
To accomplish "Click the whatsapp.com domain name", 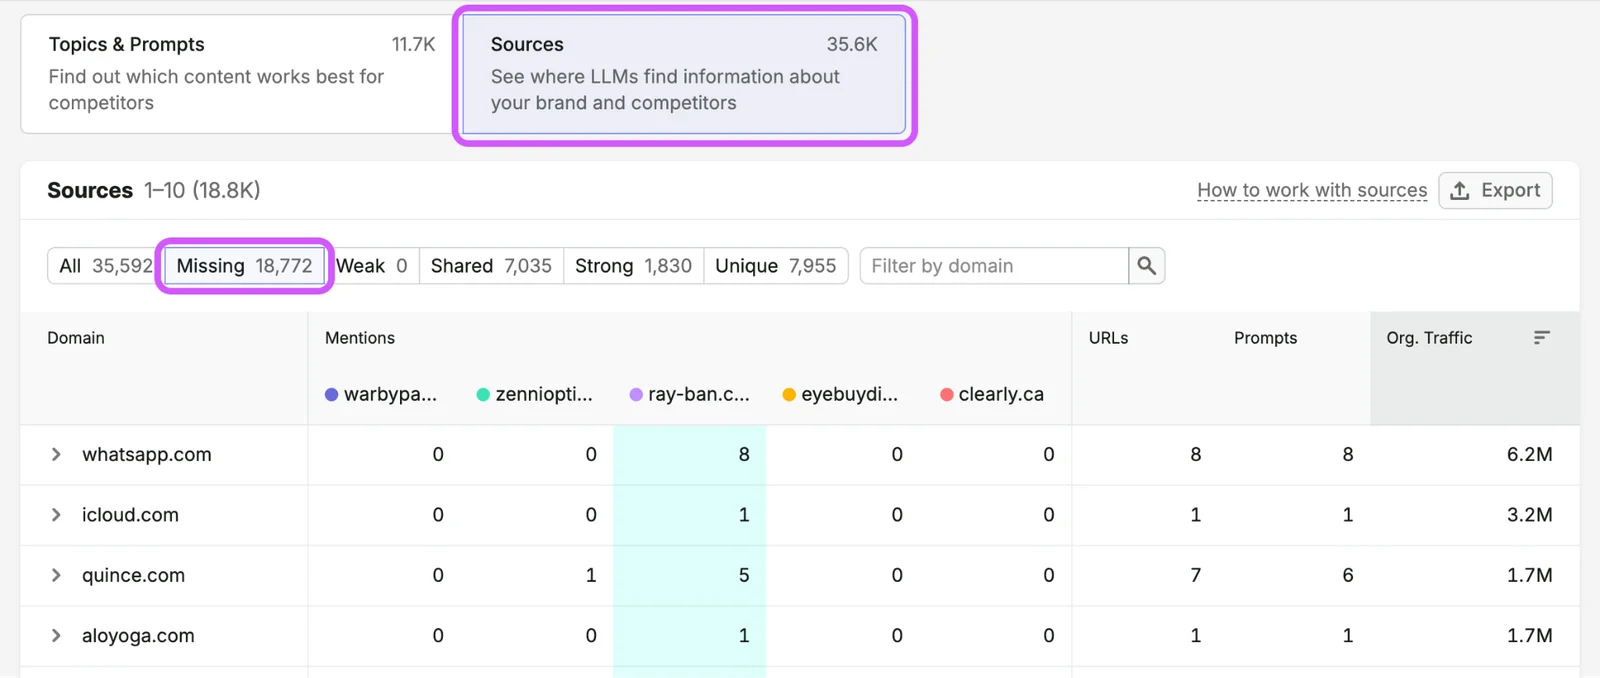I will click(147, 454).
